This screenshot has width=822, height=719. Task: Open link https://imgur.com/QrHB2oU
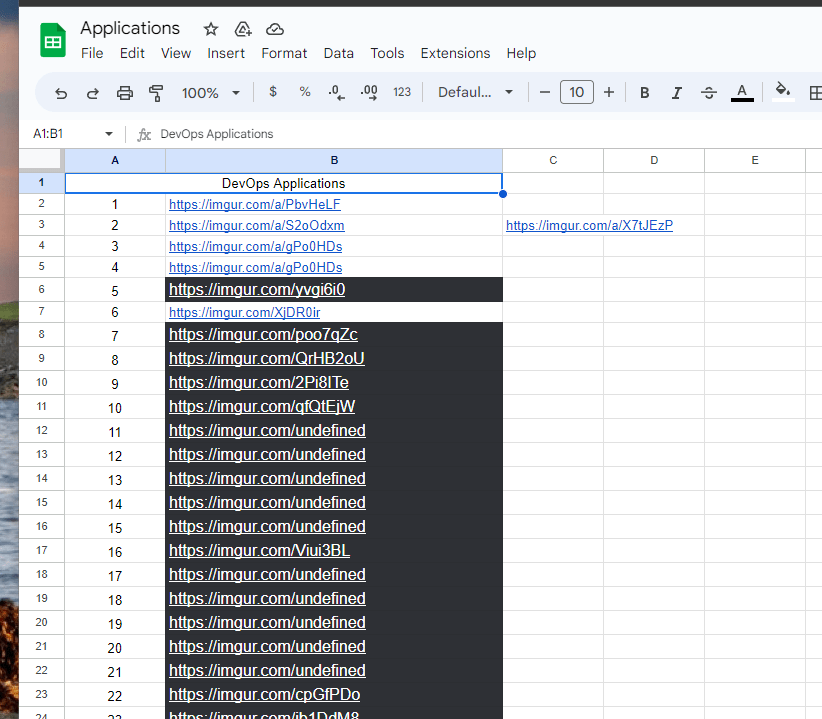(267, 358)
